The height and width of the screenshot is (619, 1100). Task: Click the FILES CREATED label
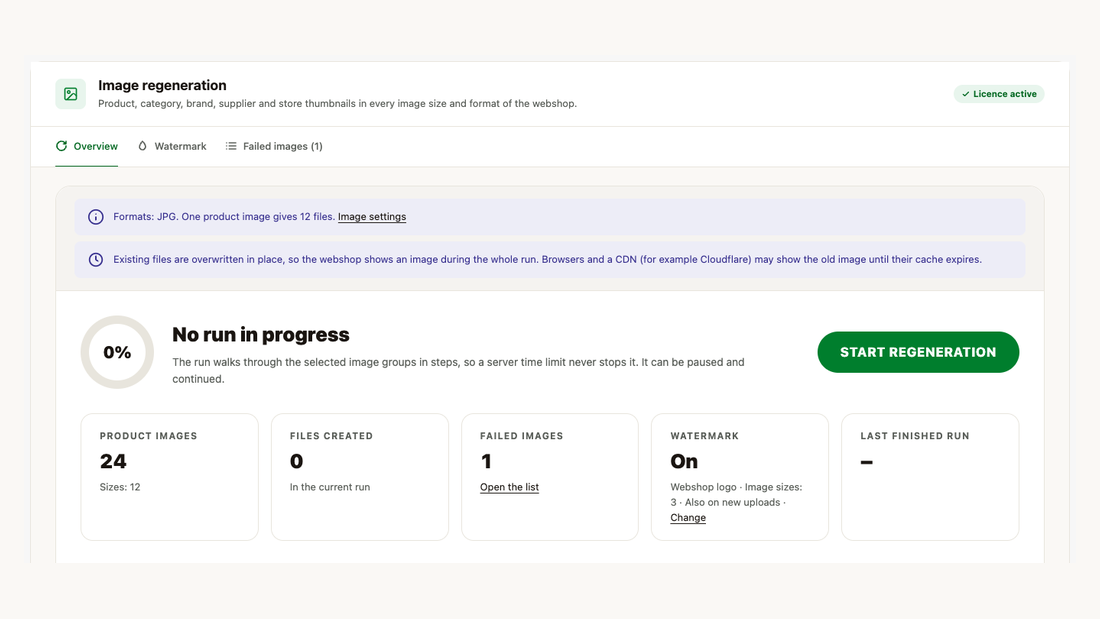tap(331, 436)
